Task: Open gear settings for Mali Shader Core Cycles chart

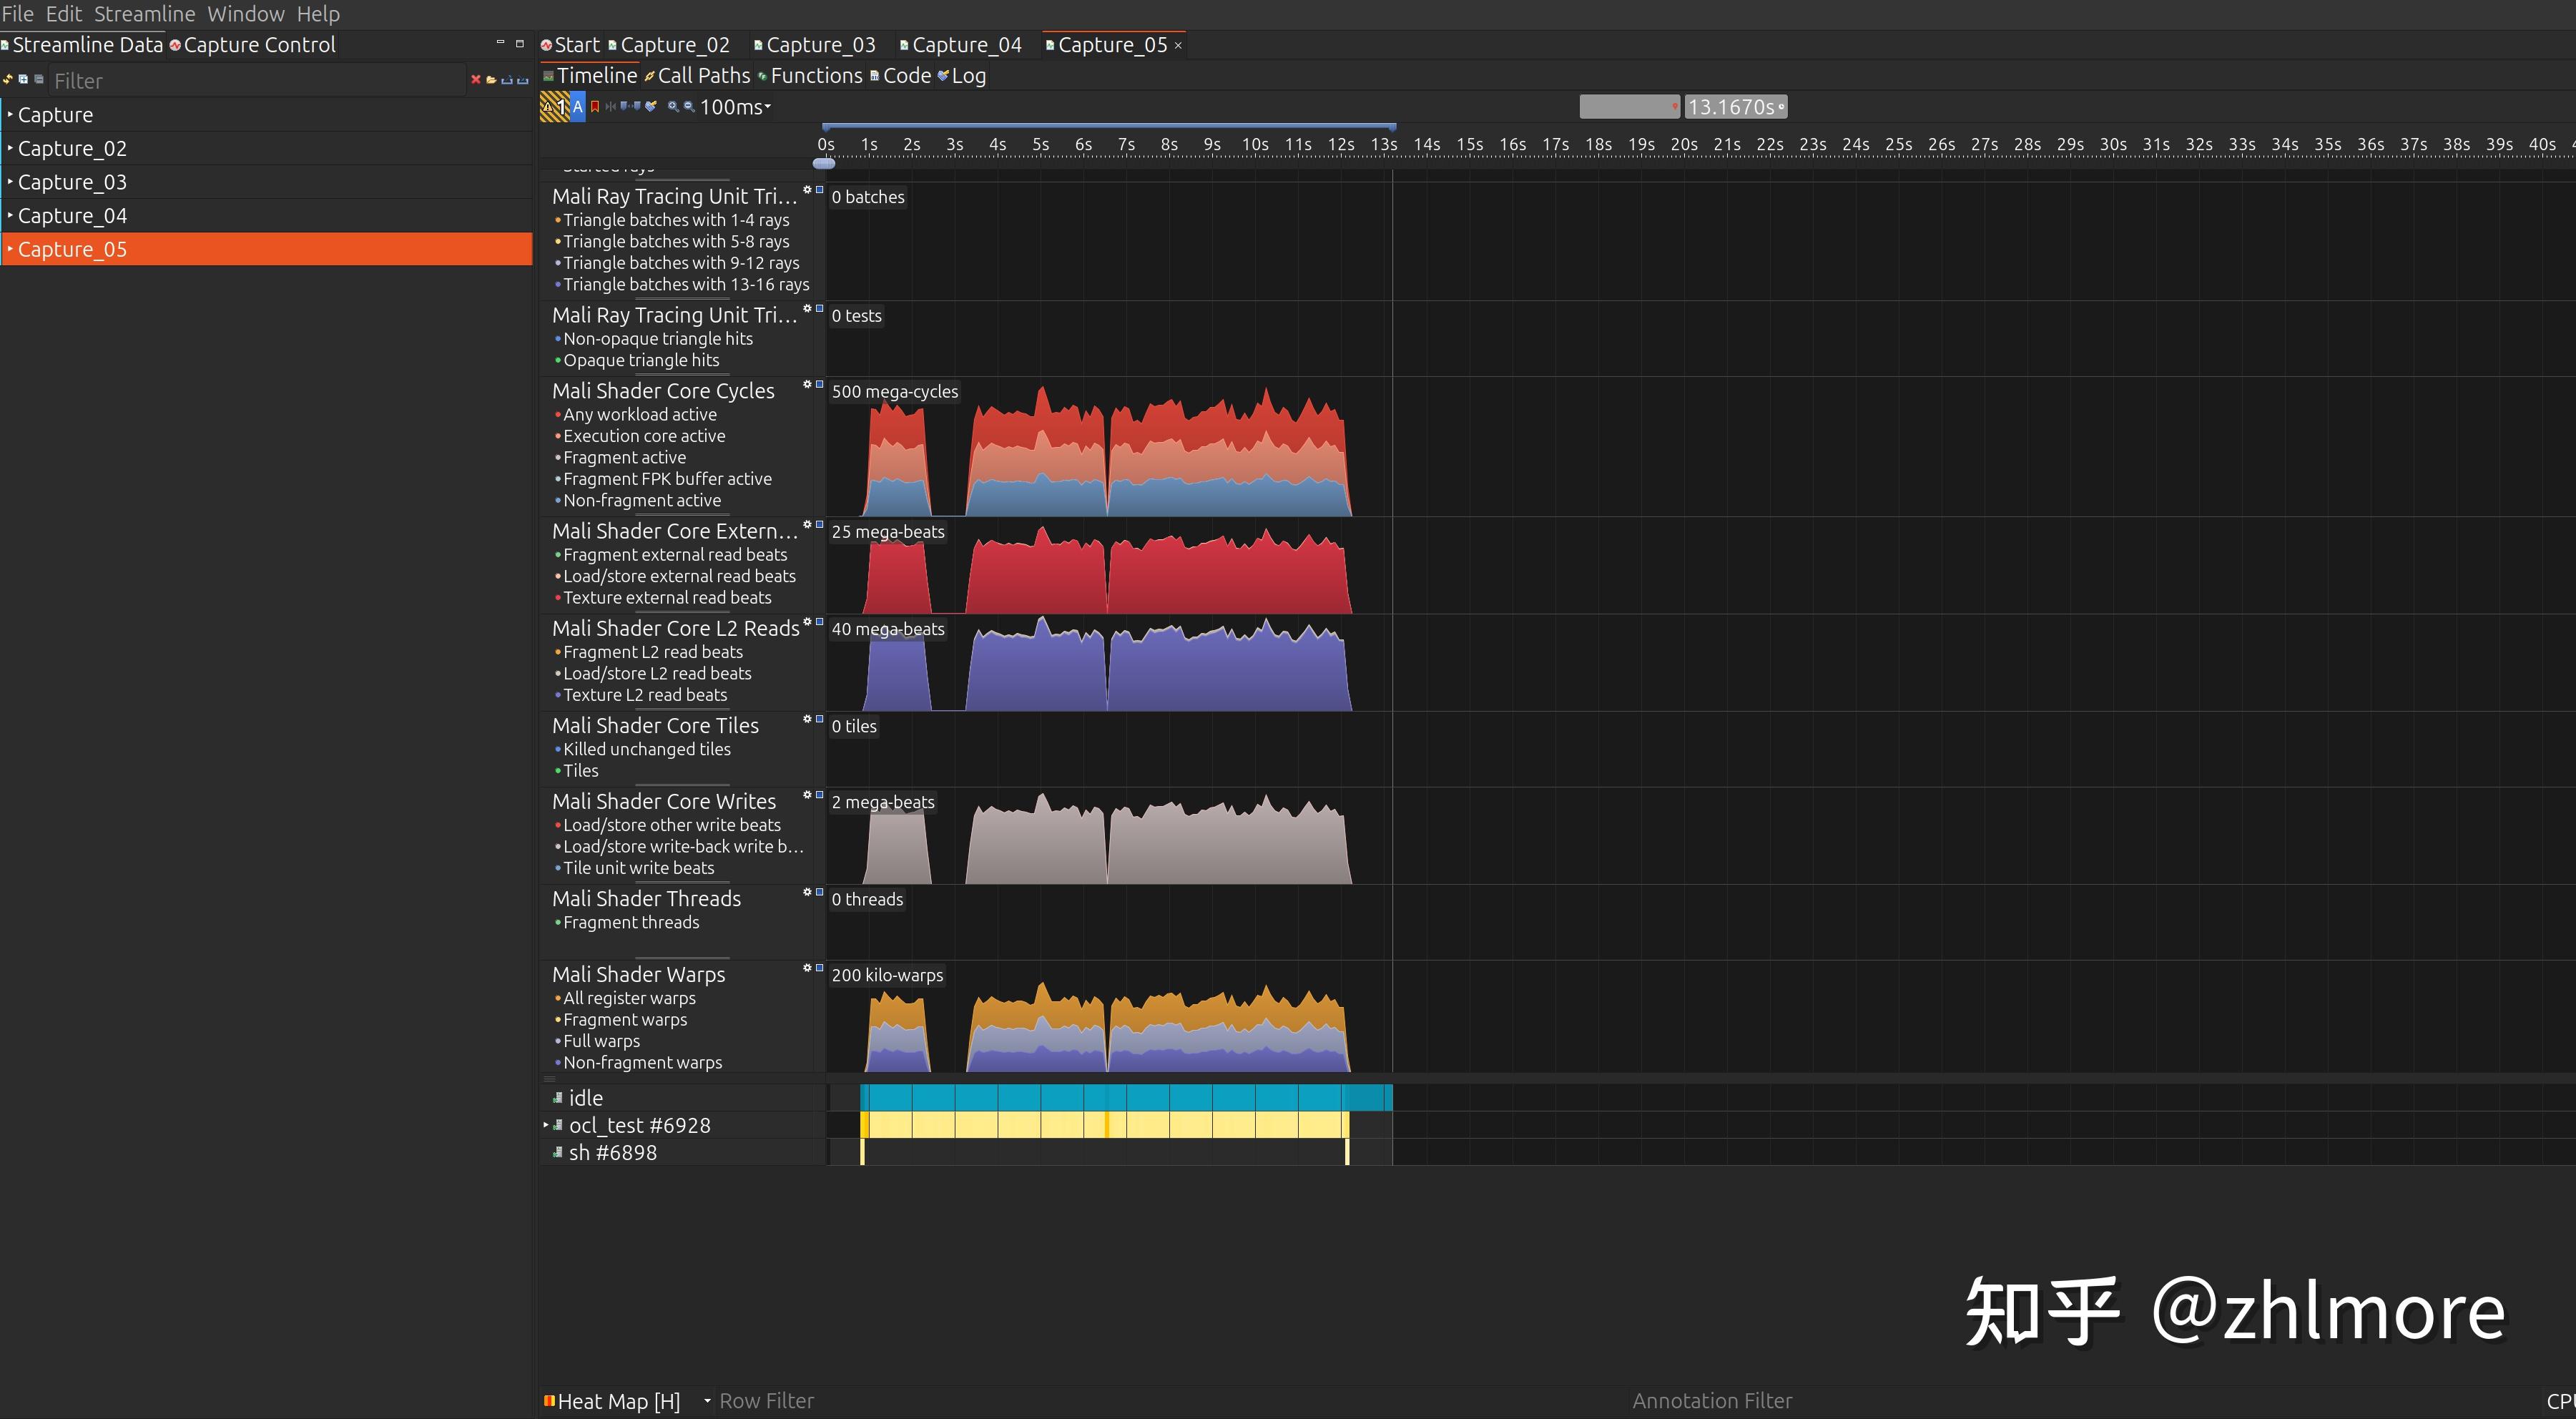Action: (x=807, y=384)
